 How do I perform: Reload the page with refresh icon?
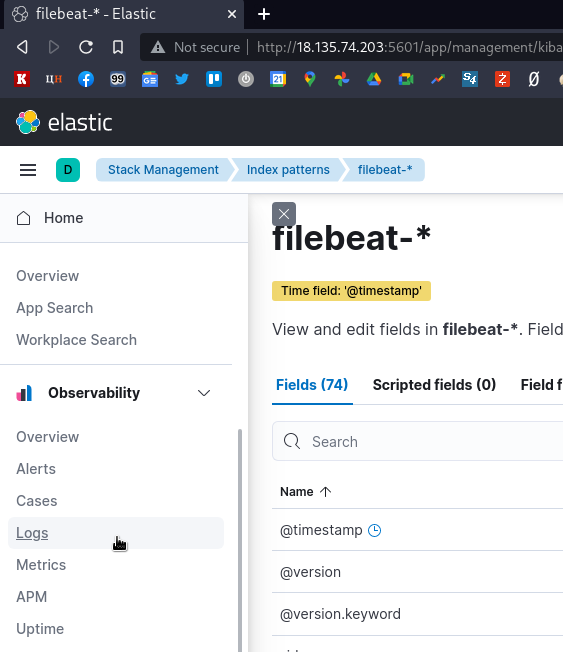click(86, 47)
